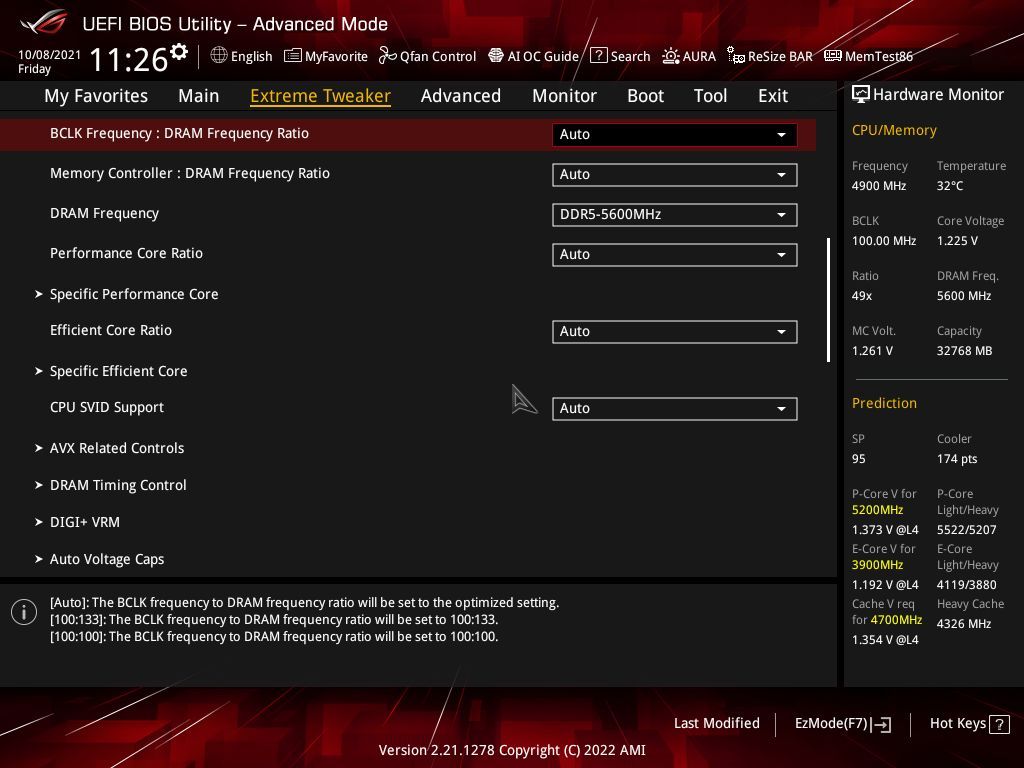Switch to Boot tab

645,96
